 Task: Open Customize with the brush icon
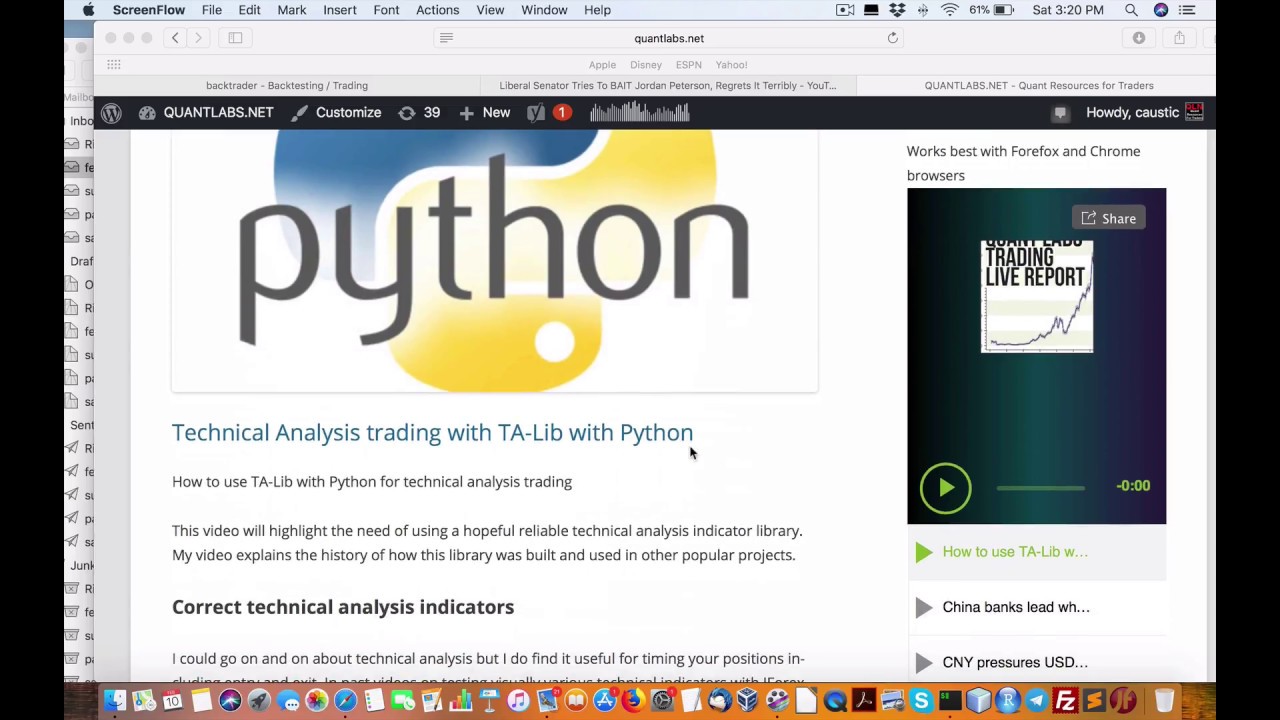click(x=336, y=113)
